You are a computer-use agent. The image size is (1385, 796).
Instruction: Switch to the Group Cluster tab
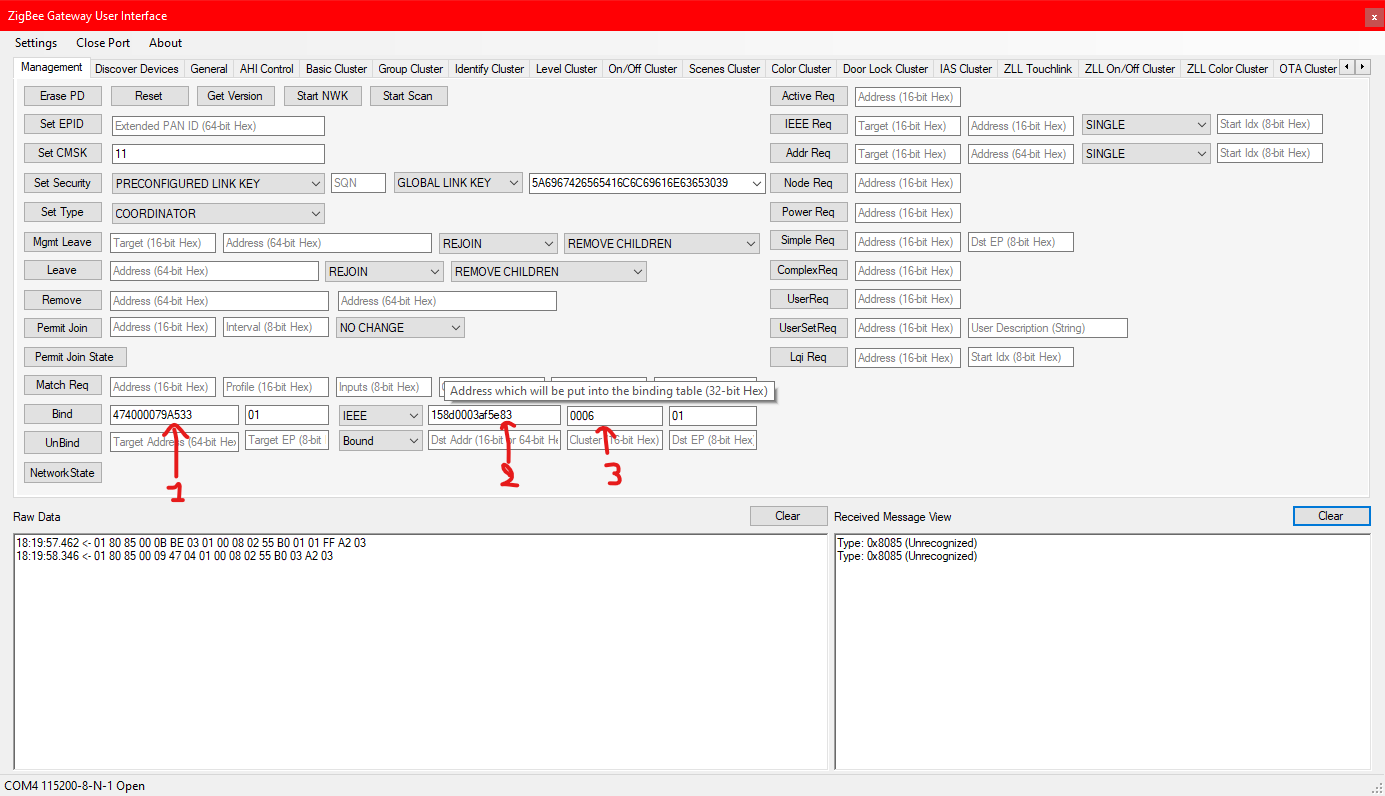[x=411, y=69]
